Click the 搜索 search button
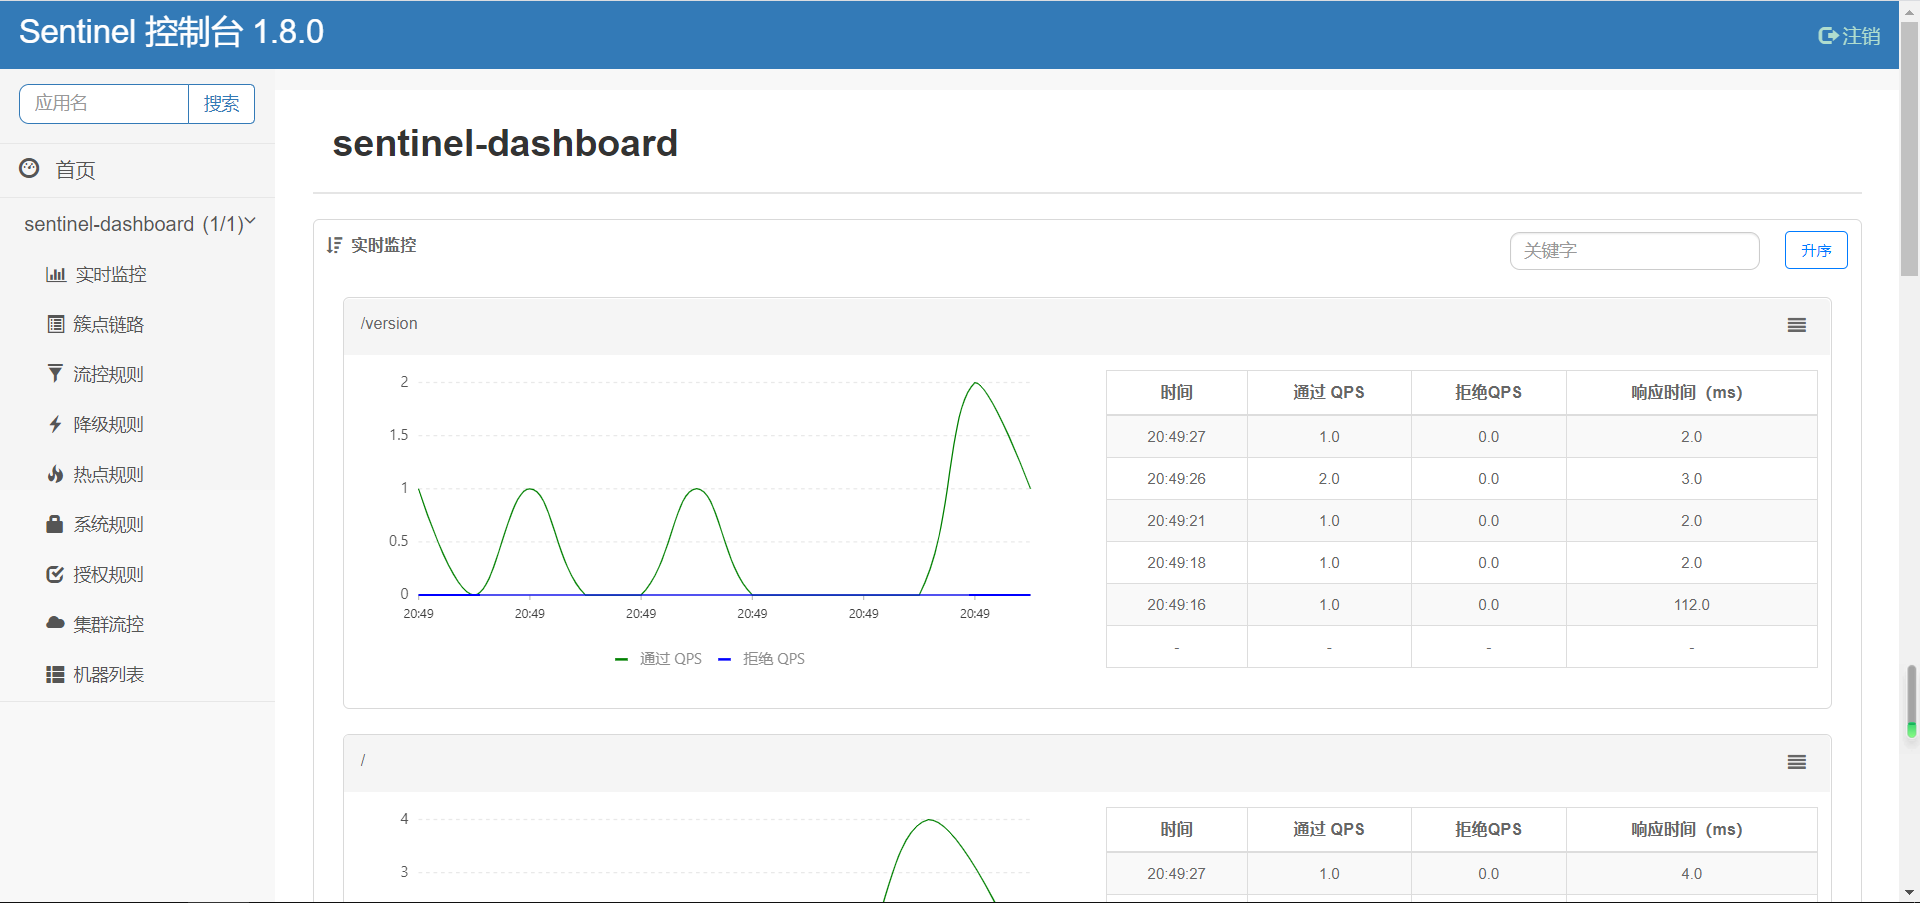The width and height of the screenshot is (1920, 903). 221,104
